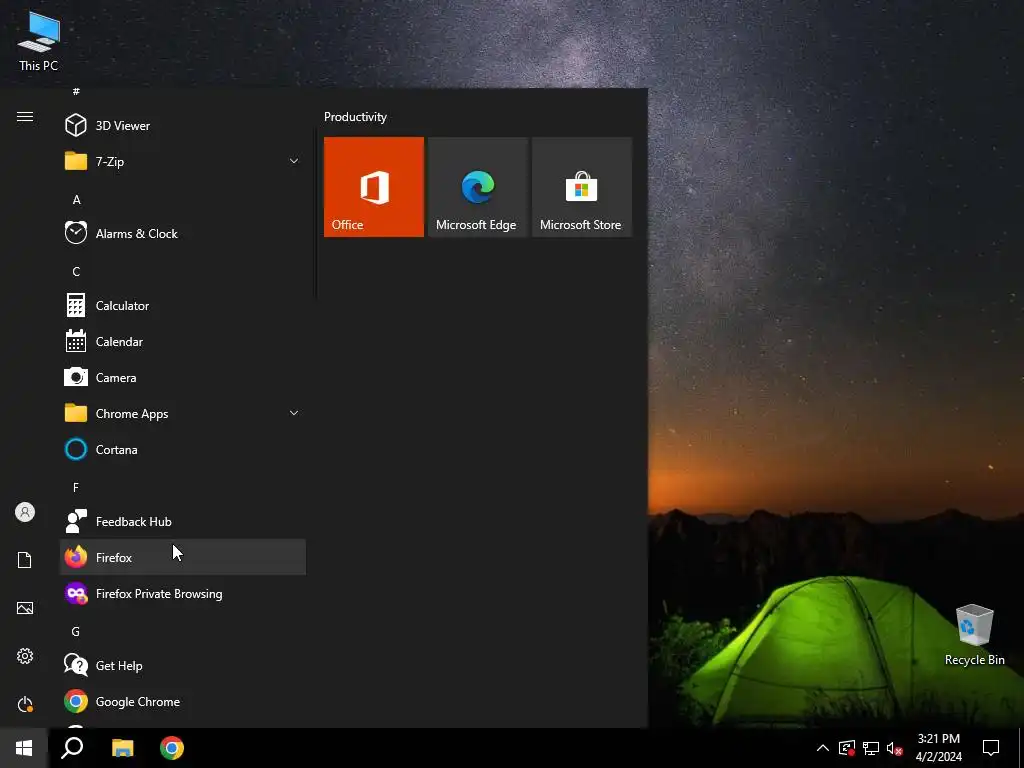The width and height of the screenshot is (1024, 768).
Task: Launch Cortana from the app list
Action: 182,449
